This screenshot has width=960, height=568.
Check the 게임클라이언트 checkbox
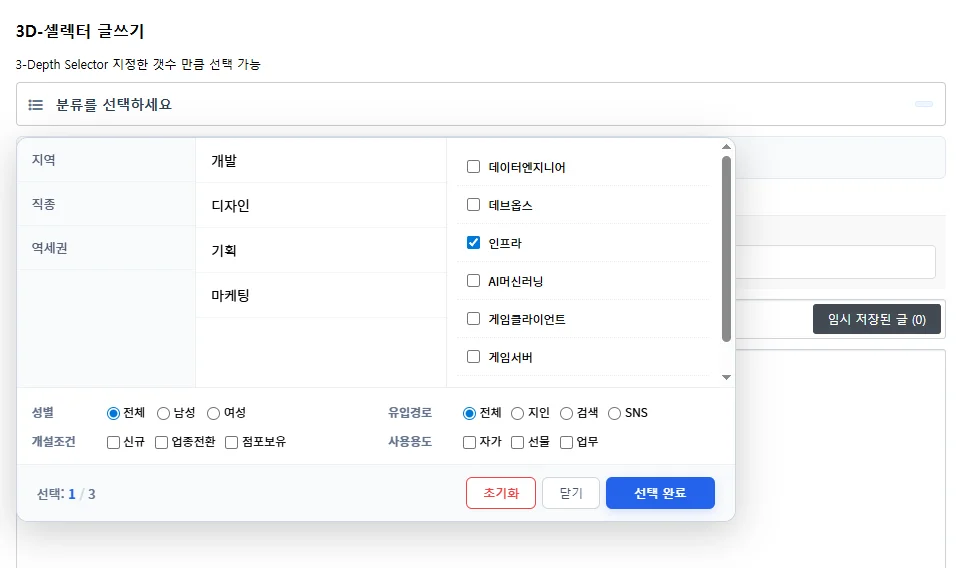473,318
